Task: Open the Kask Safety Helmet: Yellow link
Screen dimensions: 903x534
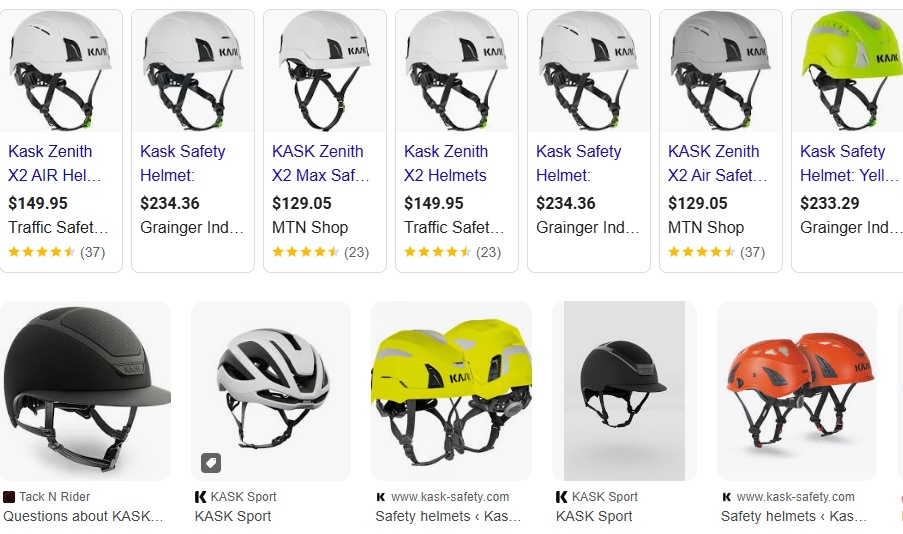Action: tap(843, 163)
